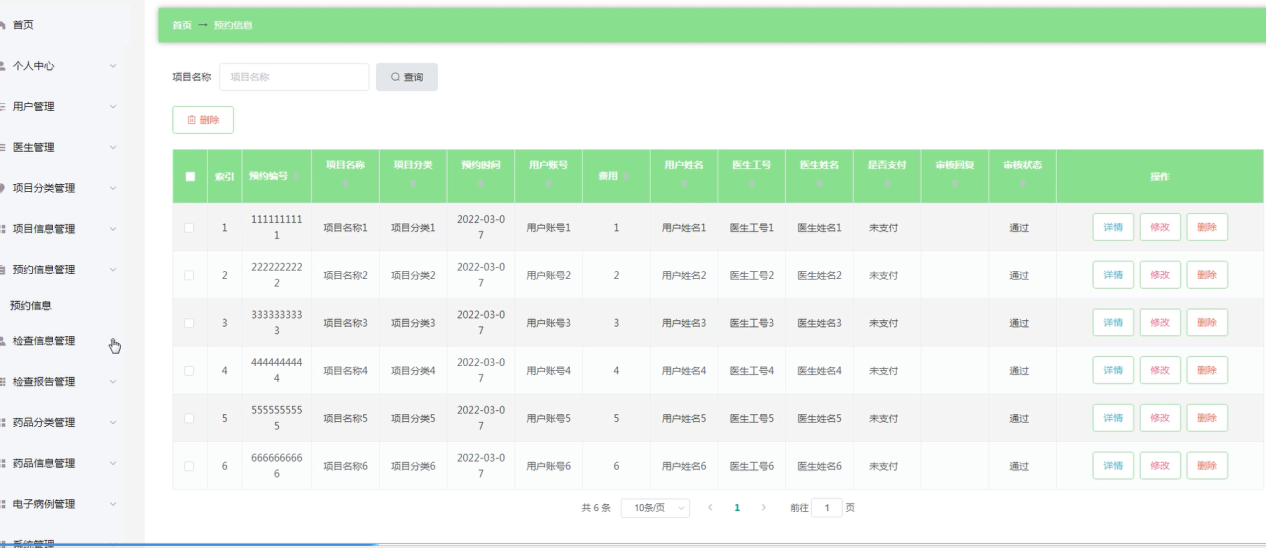This screenshot has width=1266, height=548.
Task: Check the box for row 6666666666
Action: click(x=190, y=466)
